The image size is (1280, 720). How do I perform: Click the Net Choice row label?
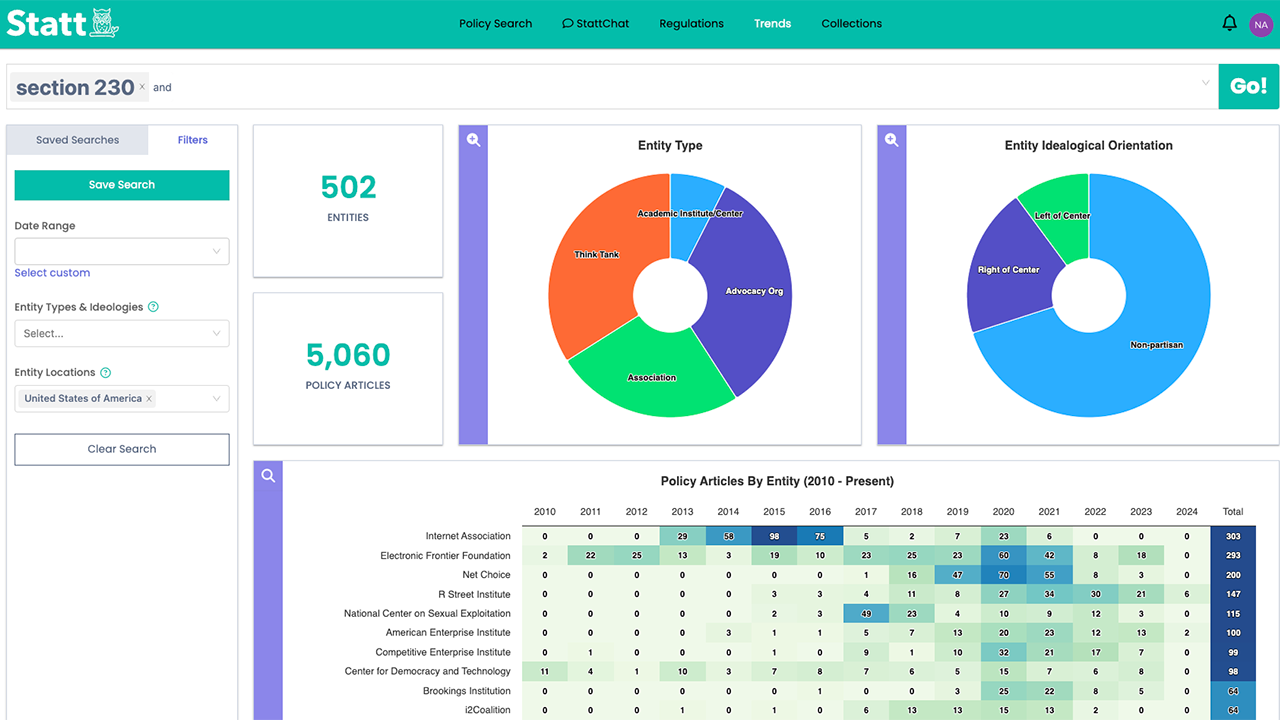coord(486,575)
